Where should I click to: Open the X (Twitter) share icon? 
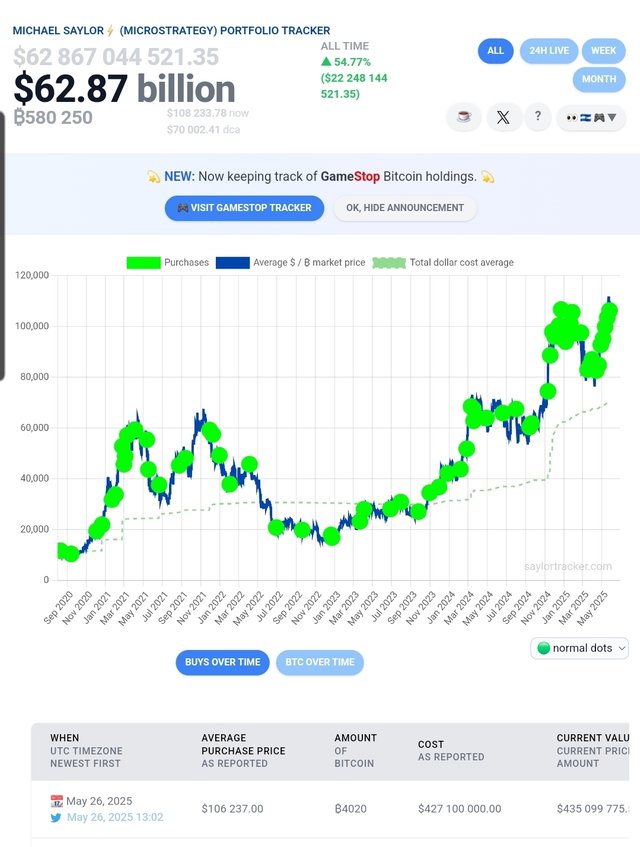click(503, 117)
